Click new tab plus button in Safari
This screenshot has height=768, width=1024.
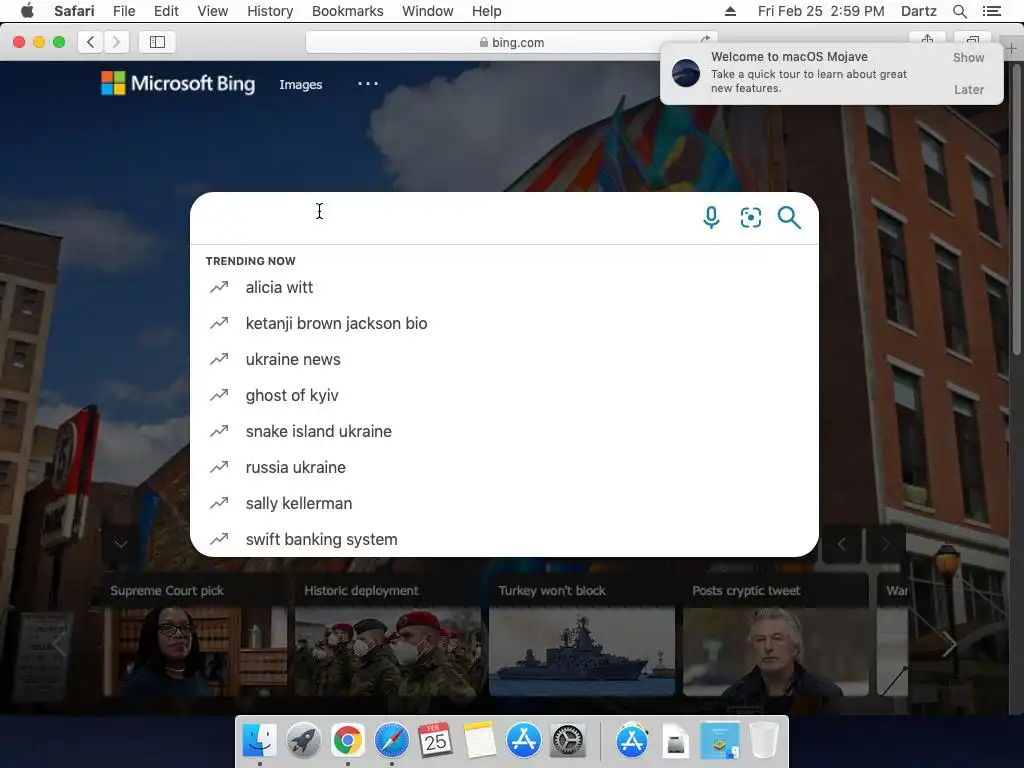pos(1012,48)
